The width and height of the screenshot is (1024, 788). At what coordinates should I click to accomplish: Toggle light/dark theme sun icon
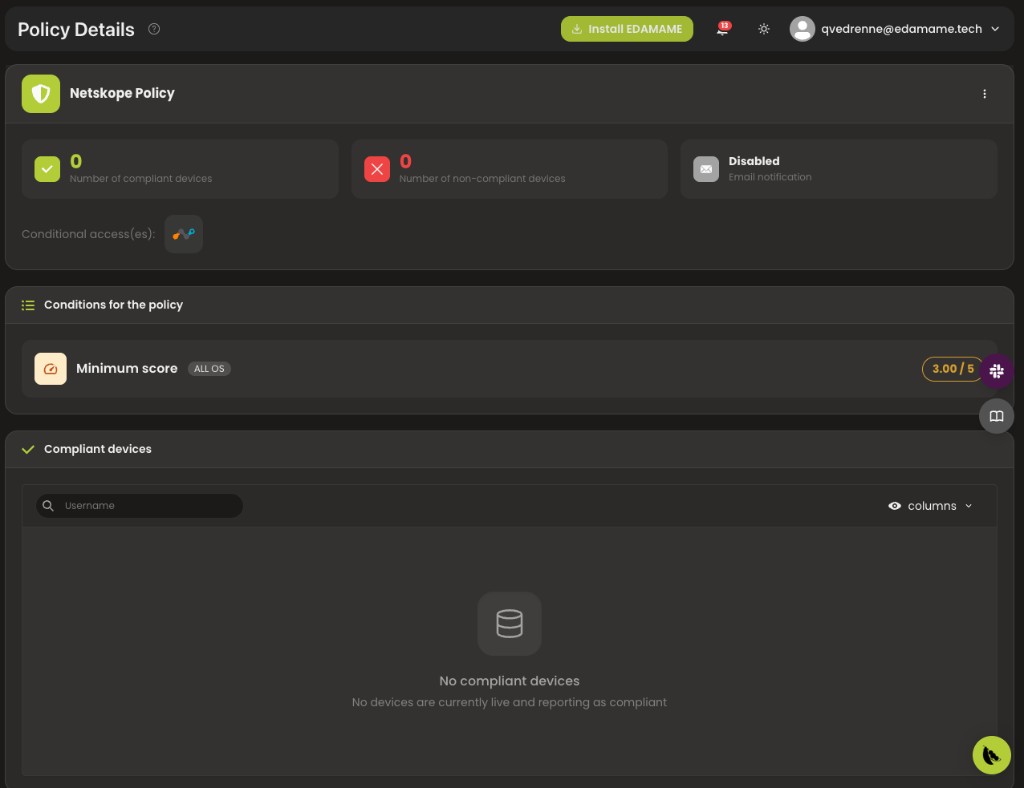(763, 29)
